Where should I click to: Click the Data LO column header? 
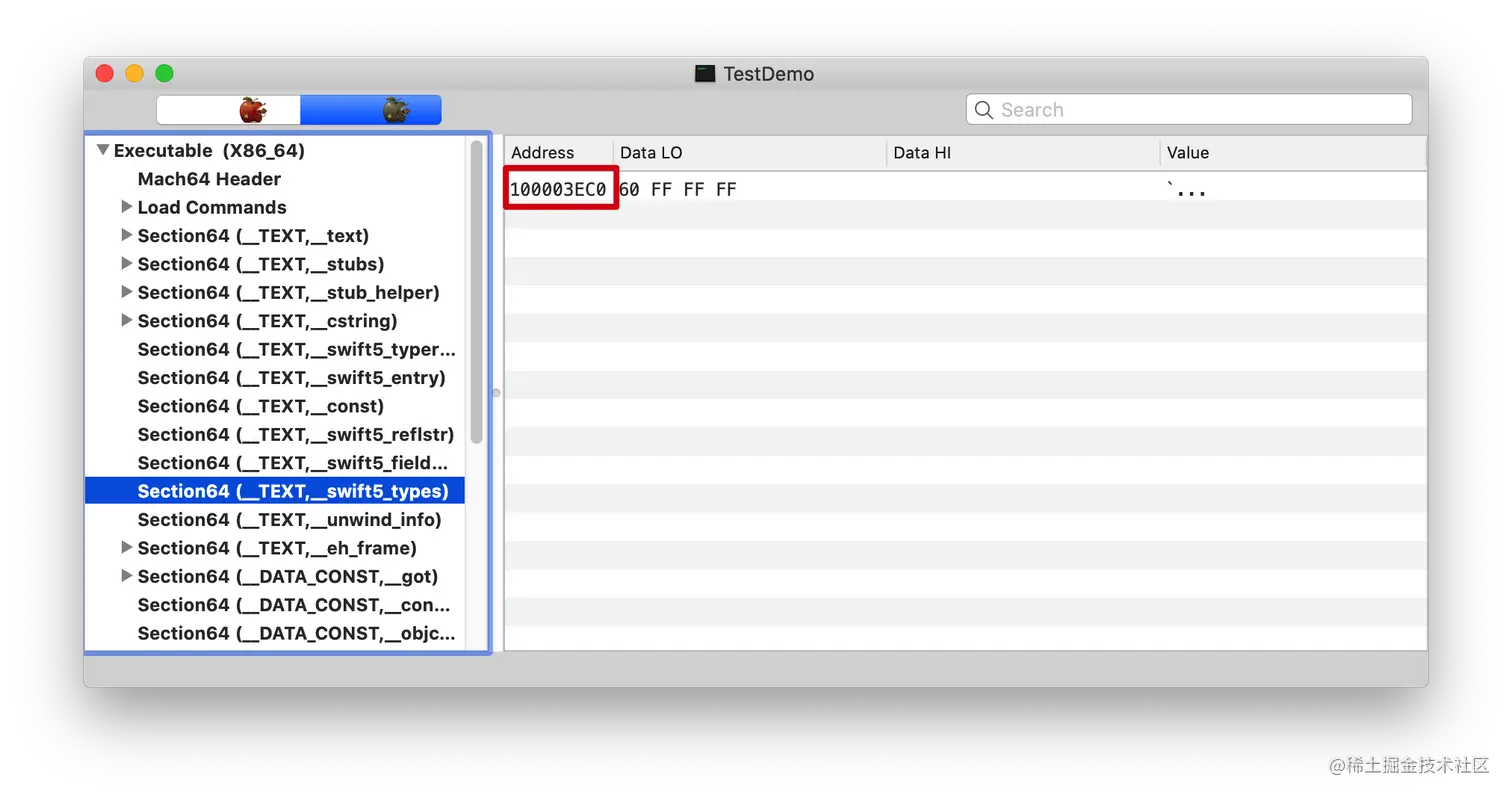(750, 153)
